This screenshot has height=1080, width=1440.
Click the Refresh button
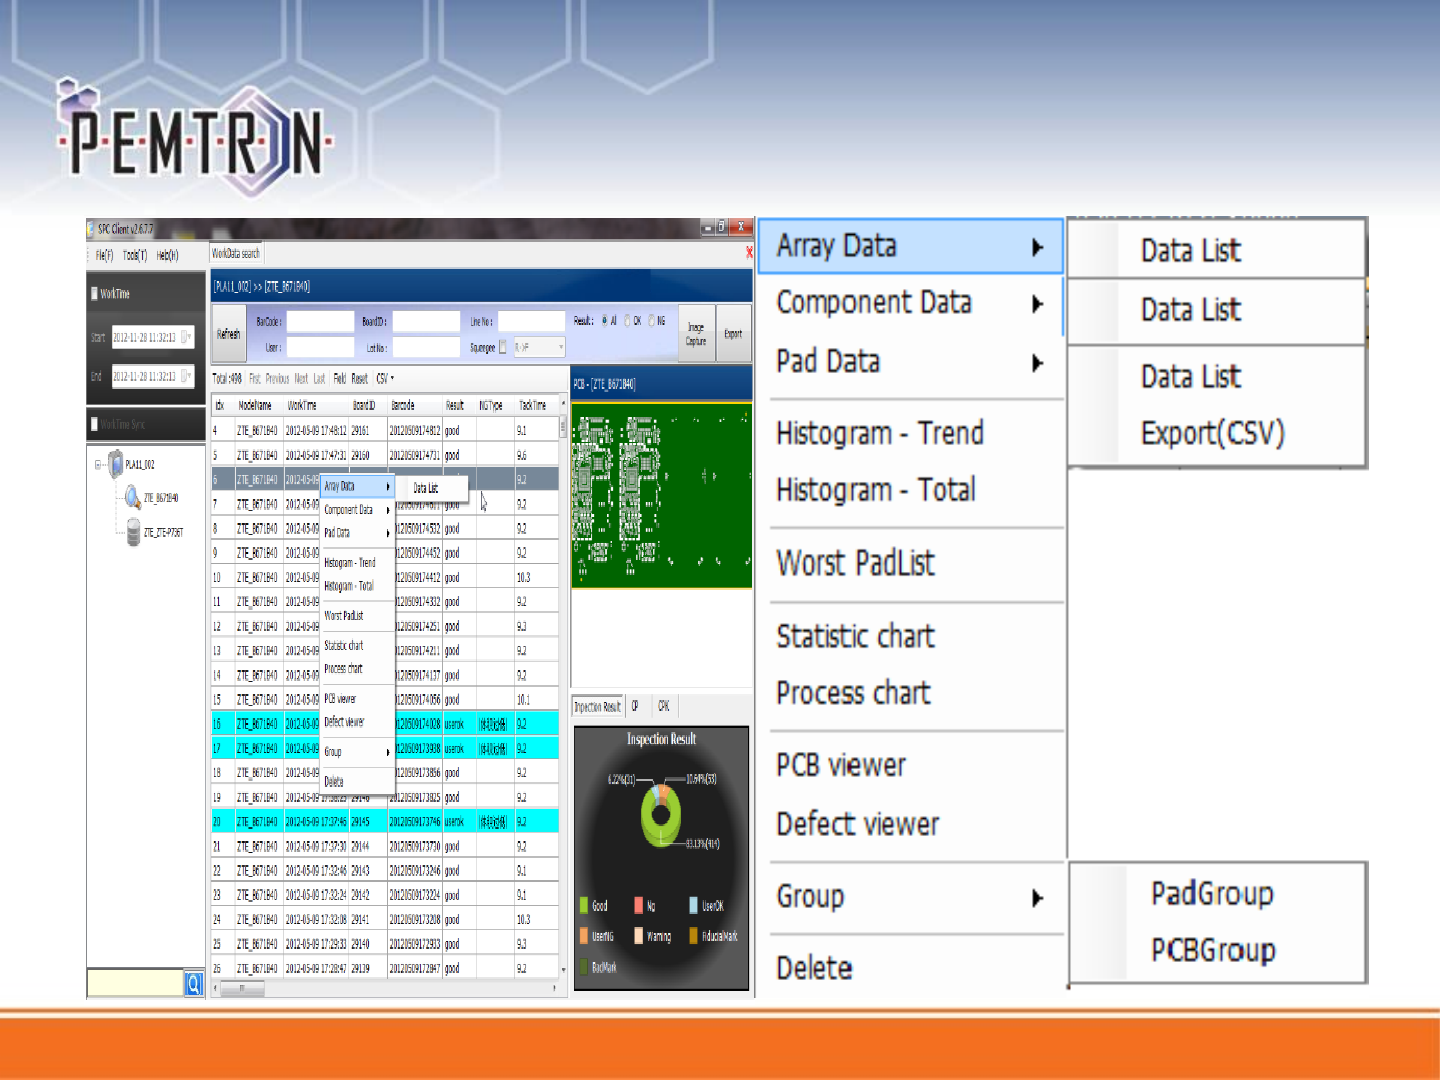point(229,334)
